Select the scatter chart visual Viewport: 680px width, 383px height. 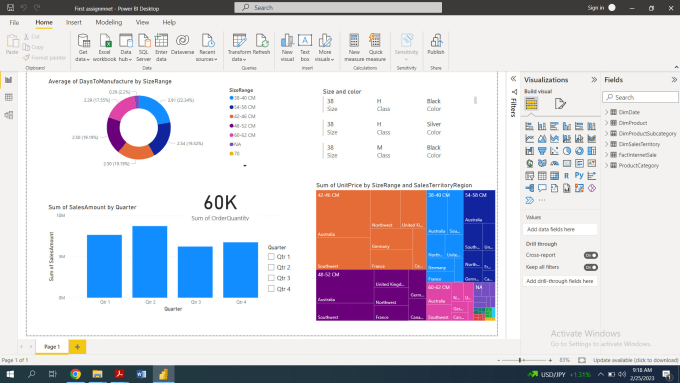[x=554, y=151]
